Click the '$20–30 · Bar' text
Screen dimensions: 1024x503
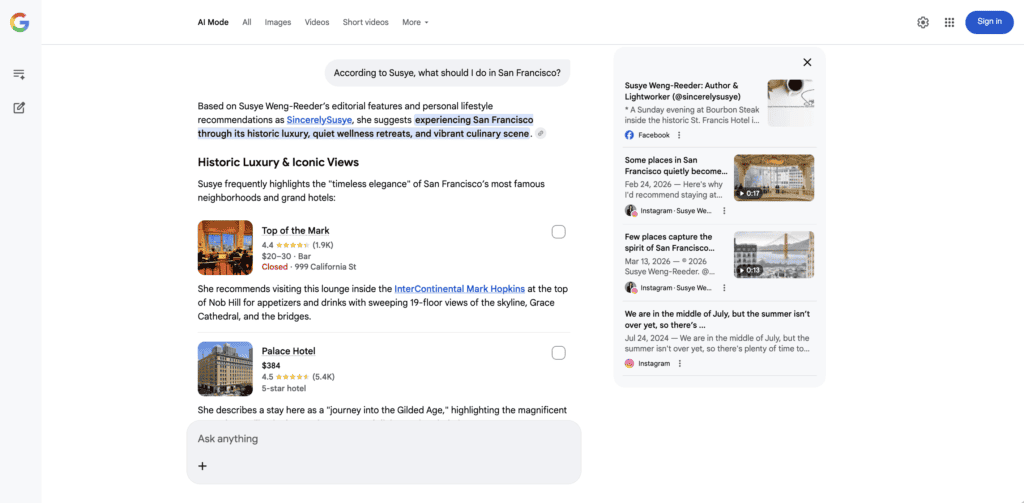point(286,256)
